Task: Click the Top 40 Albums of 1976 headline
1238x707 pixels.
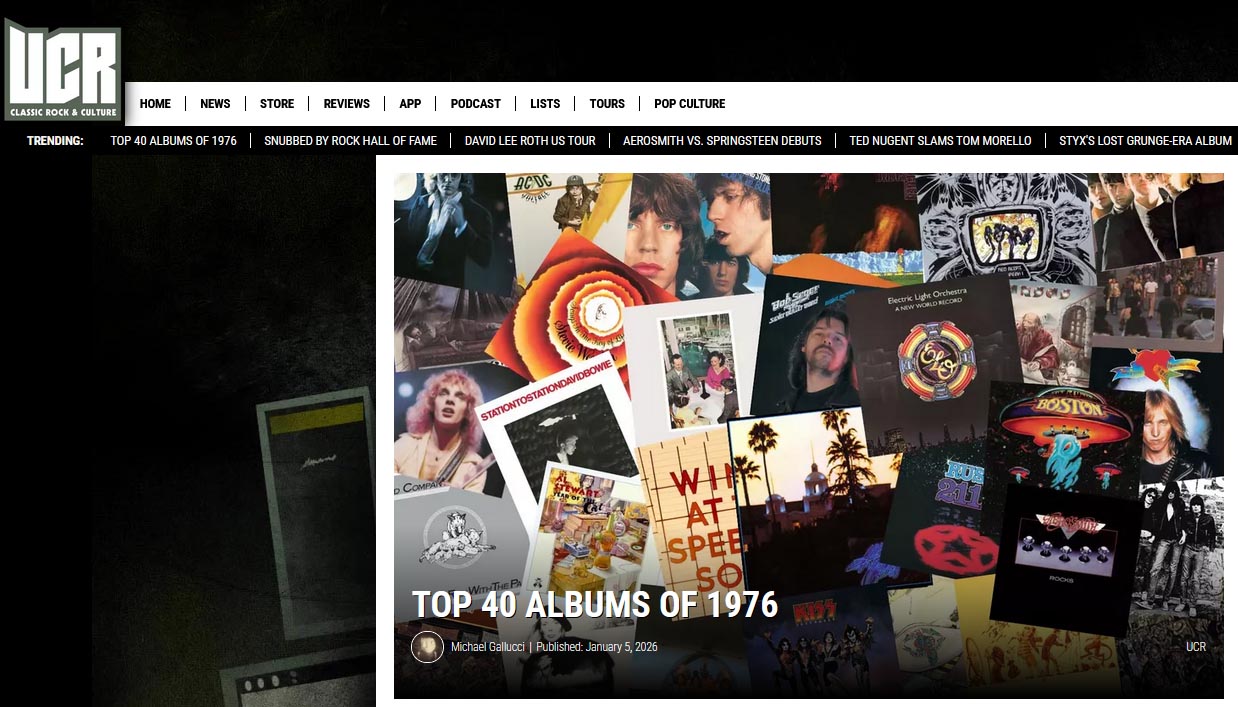Action: click(595, 604)
